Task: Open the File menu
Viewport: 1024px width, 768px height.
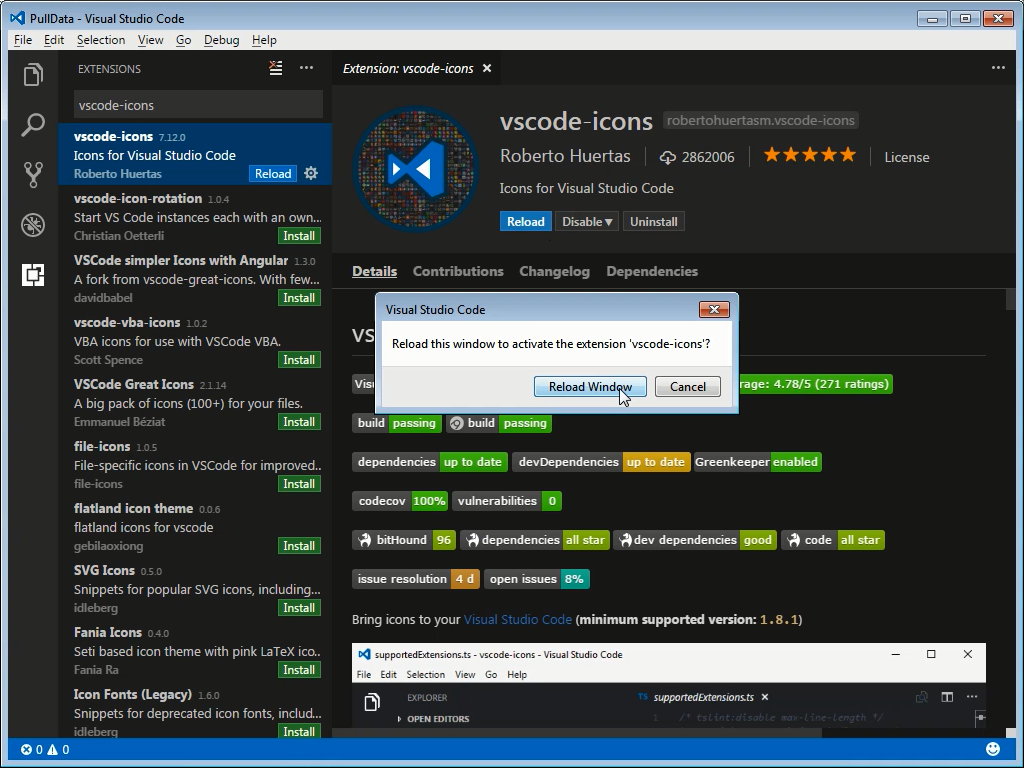Action: coord(23,40)
